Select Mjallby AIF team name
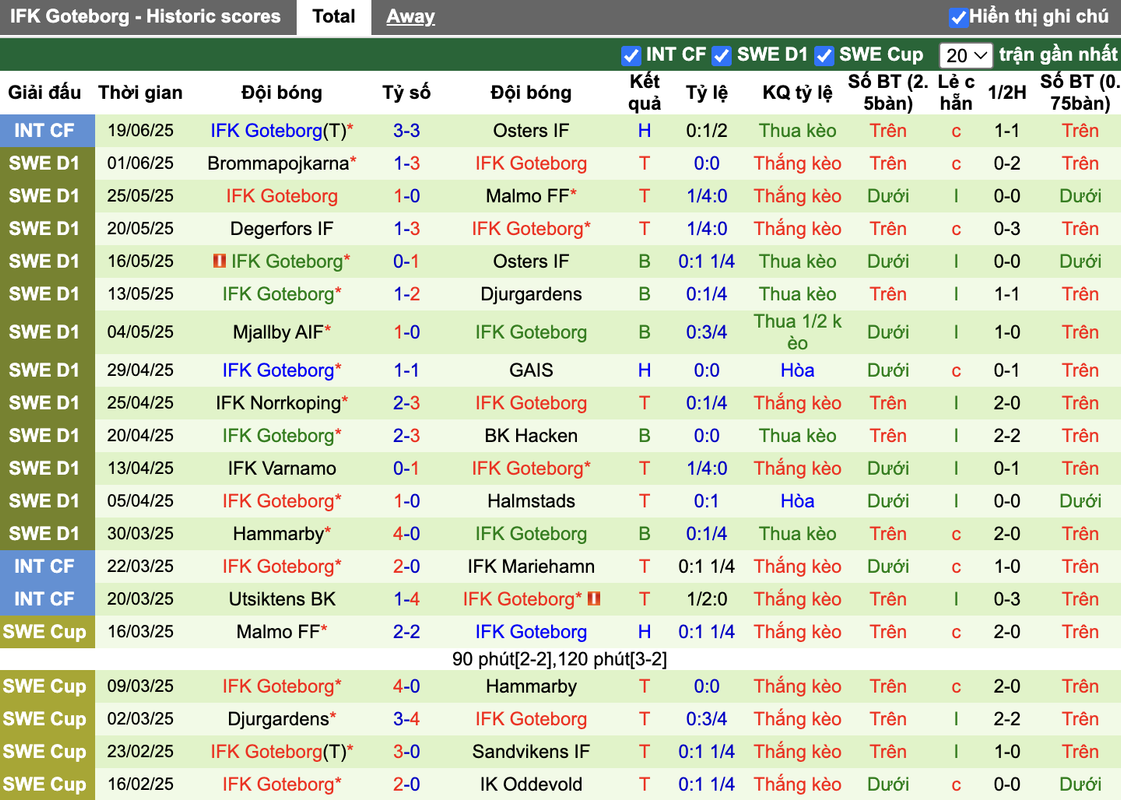 coord(278,332)
